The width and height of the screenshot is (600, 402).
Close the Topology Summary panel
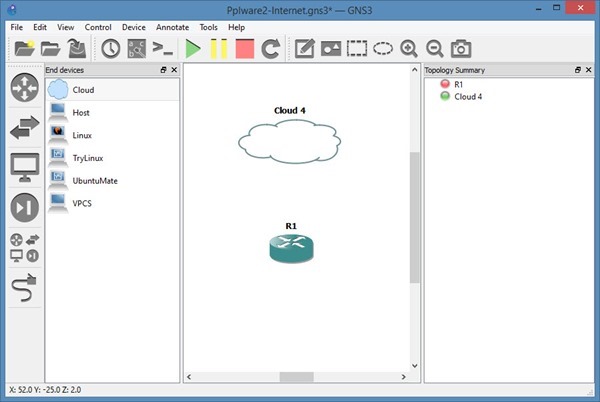pos(589,70)
